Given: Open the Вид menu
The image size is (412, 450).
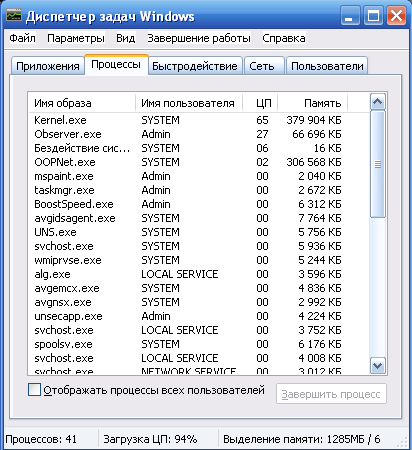Looking at the screenshot, I should [126, 38].
